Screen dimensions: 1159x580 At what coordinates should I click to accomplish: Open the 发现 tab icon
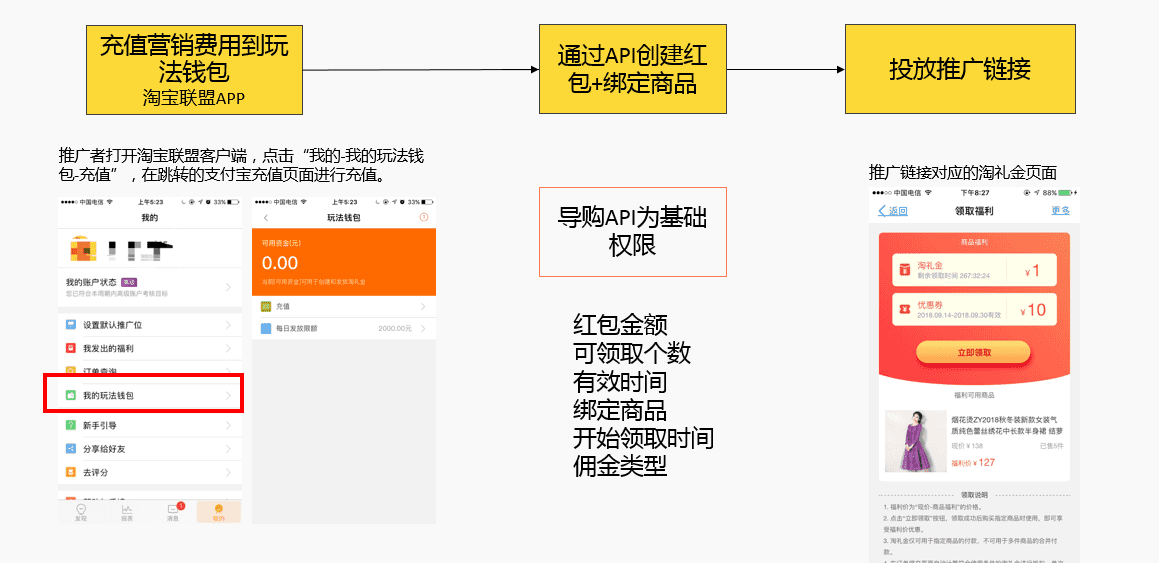81,511
